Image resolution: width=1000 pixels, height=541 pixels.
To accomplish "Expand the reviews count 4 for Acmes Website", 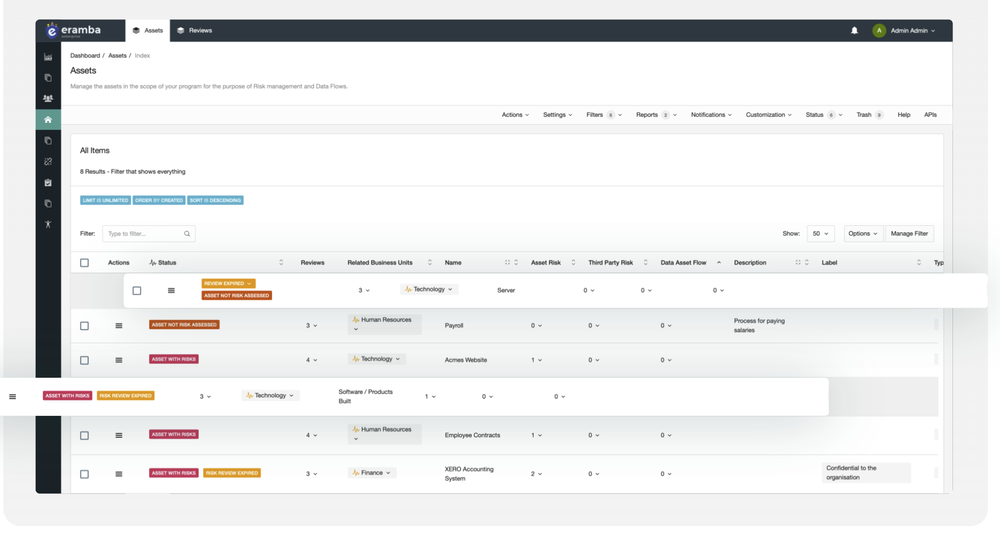I will tap(311, 360).
